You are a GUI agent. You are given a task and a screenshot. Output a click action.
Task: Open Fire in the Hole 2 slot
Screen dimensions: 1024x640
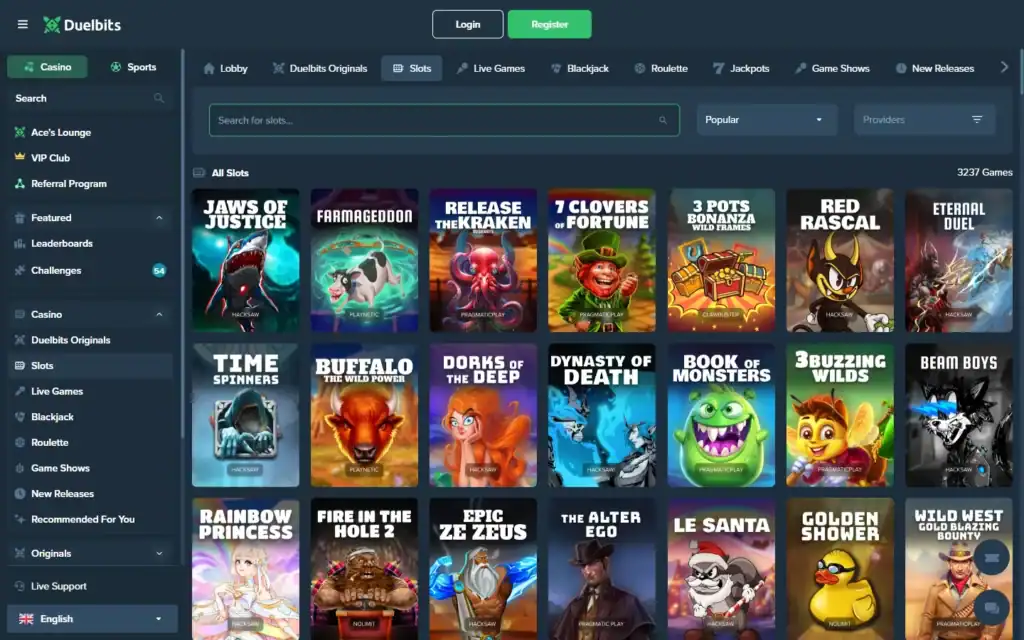[x=364, y=569]
